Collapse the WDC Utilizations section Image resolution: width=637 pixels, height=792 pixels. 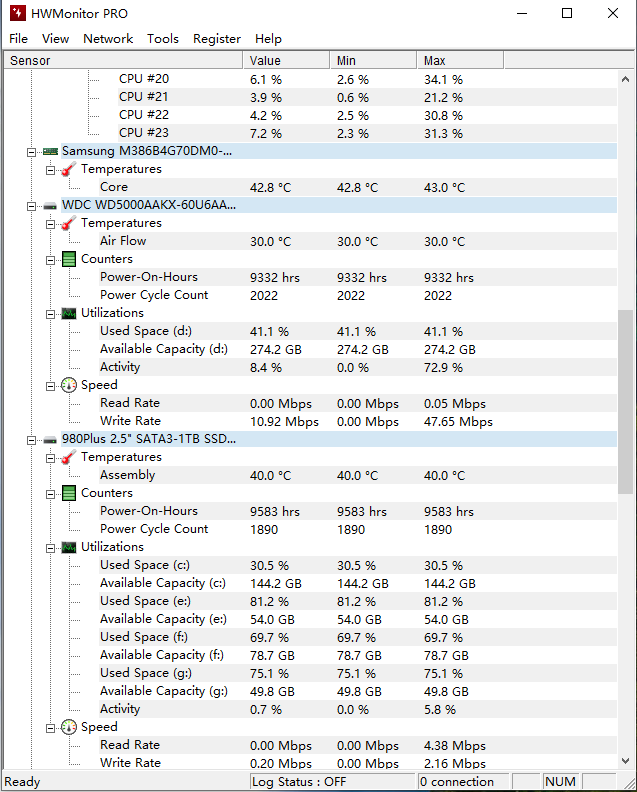coord(51,313)
